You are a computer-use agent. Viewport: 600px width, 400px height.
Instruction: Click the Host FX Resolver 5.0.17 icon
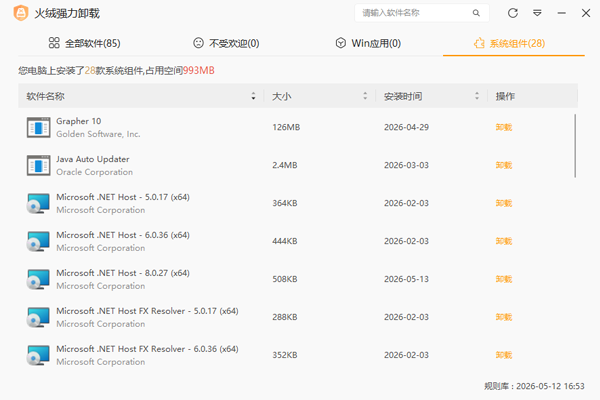point(38,317)
